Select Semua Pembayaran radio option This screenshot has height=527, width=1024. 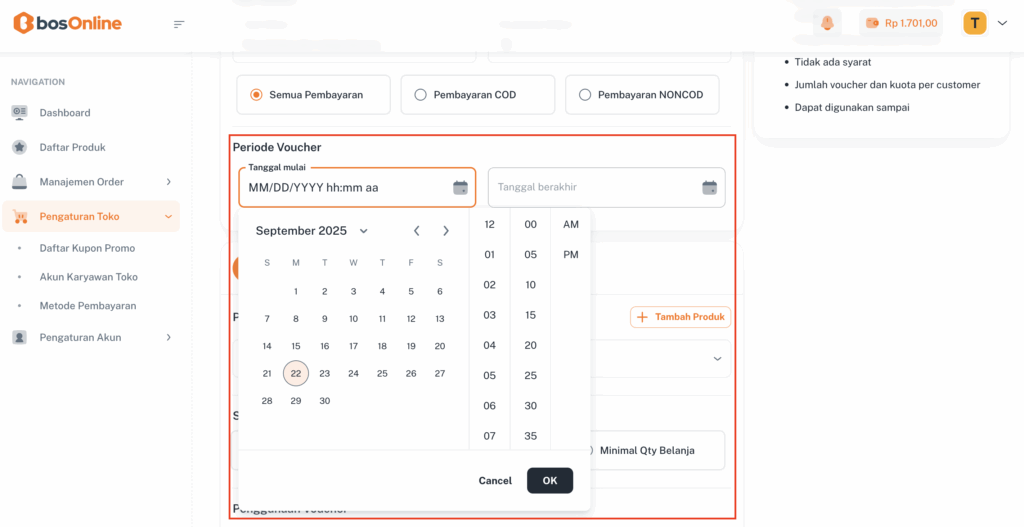coord(257,95)
